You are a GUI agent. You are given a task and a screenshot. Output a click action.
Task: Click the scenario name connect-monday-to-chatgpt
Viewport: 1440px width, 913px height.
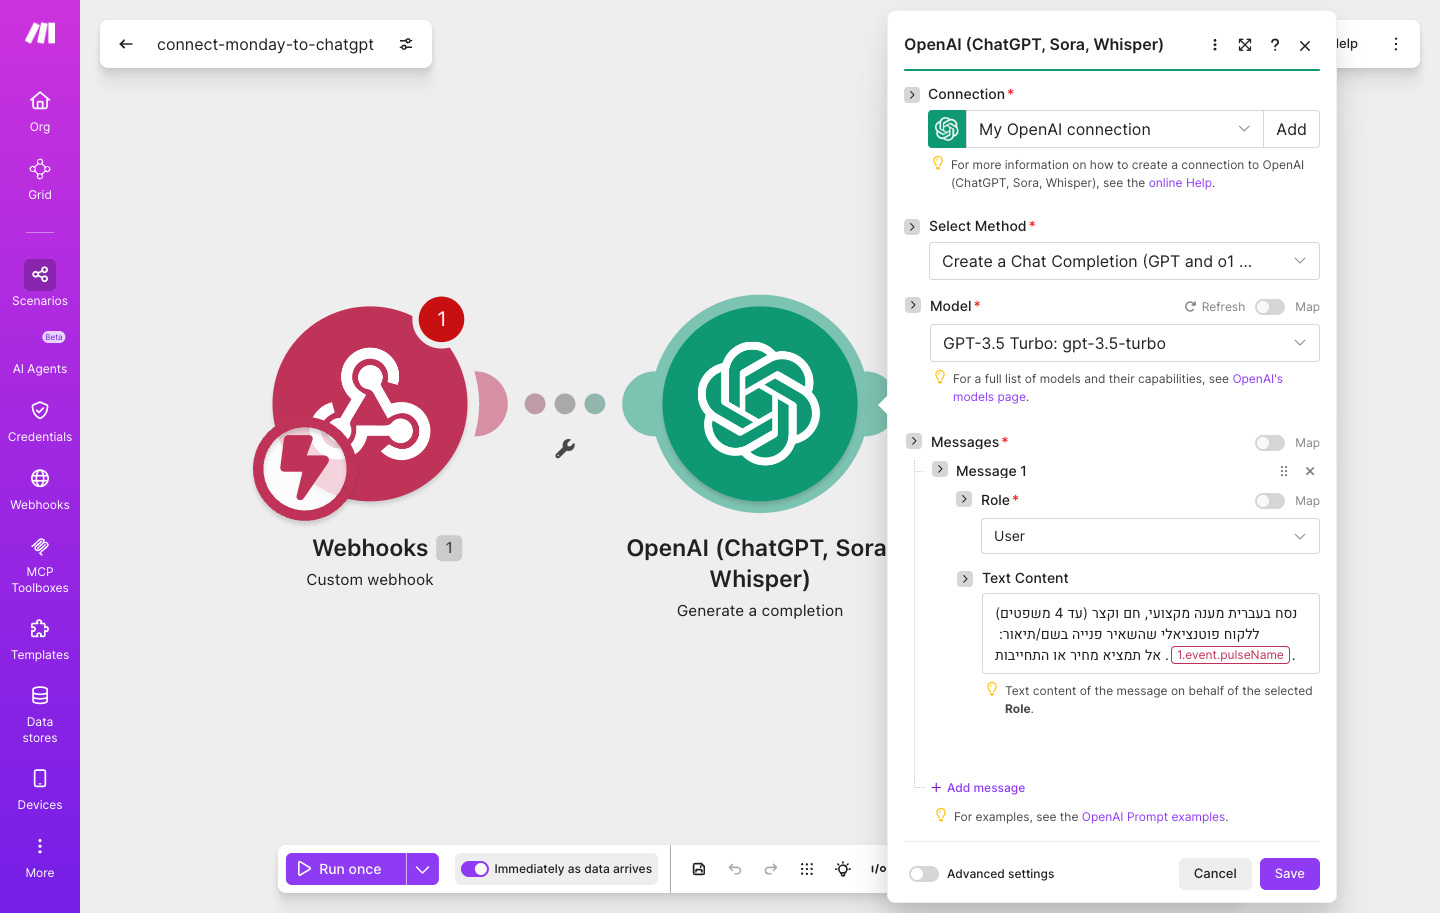click(265, 44)
